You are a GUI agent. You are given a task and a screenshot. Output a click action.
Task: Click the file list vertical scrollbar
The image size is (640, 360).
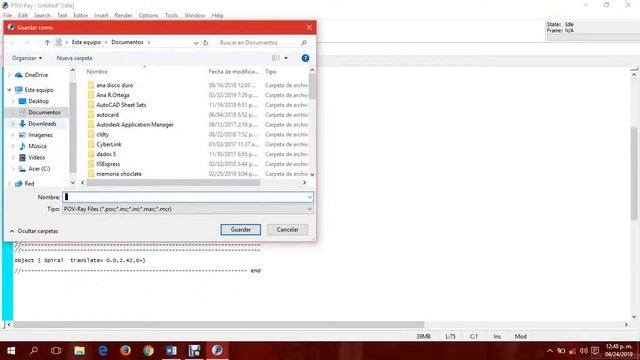pyautogui.click(x=312, y=87)
